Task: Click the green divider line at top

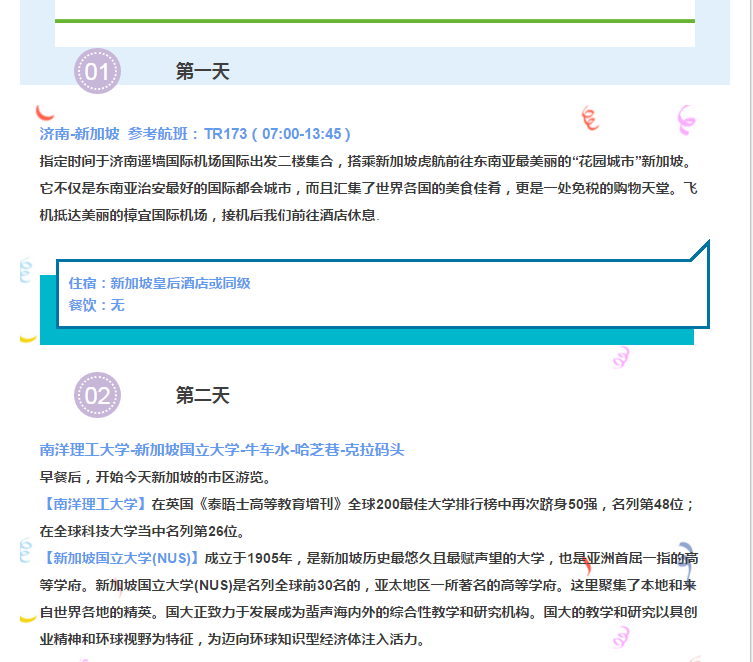Action: tap(374, 20)
